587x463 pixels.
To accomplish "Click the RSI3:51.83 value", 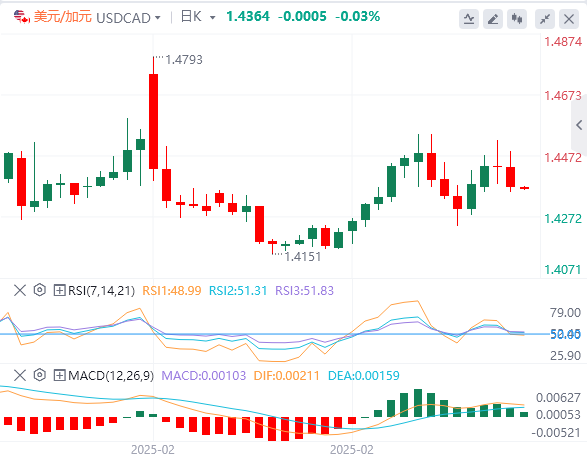I will [304, 290].
